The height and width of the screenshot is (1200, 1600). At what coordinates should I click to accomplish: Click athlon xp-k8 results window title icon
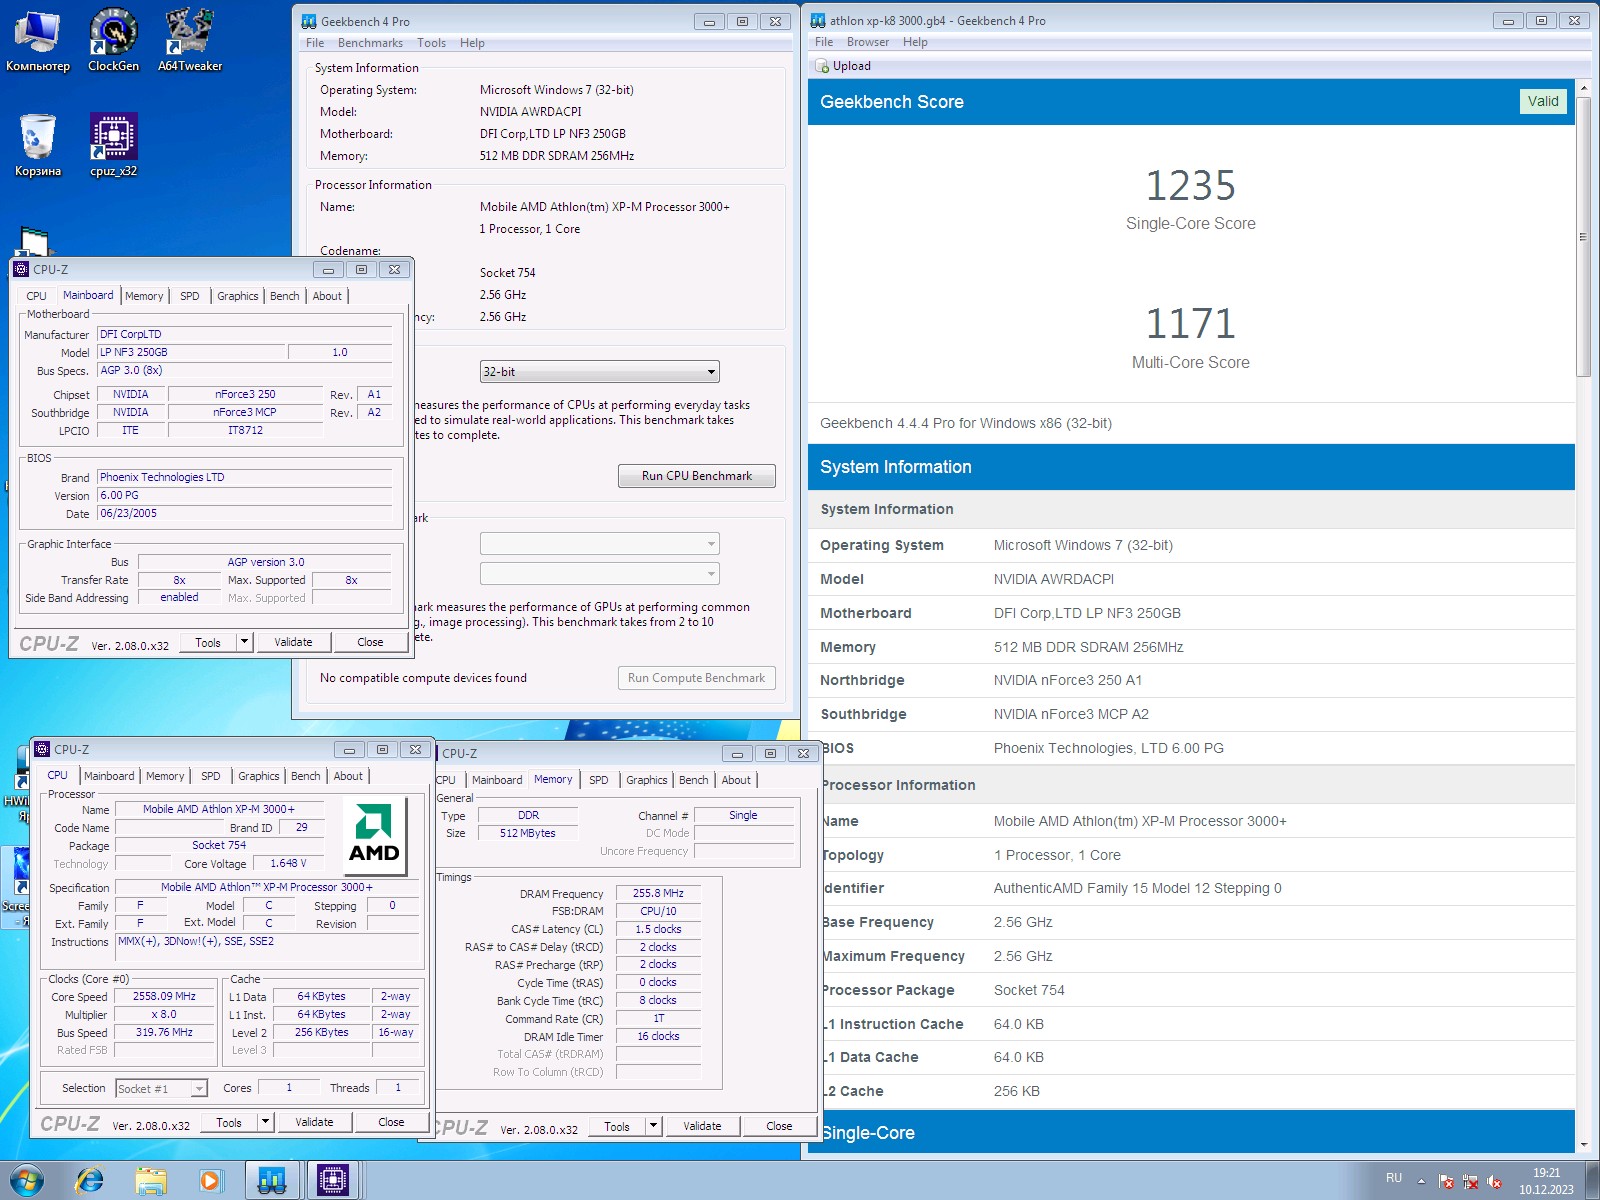tap(818, 20)
